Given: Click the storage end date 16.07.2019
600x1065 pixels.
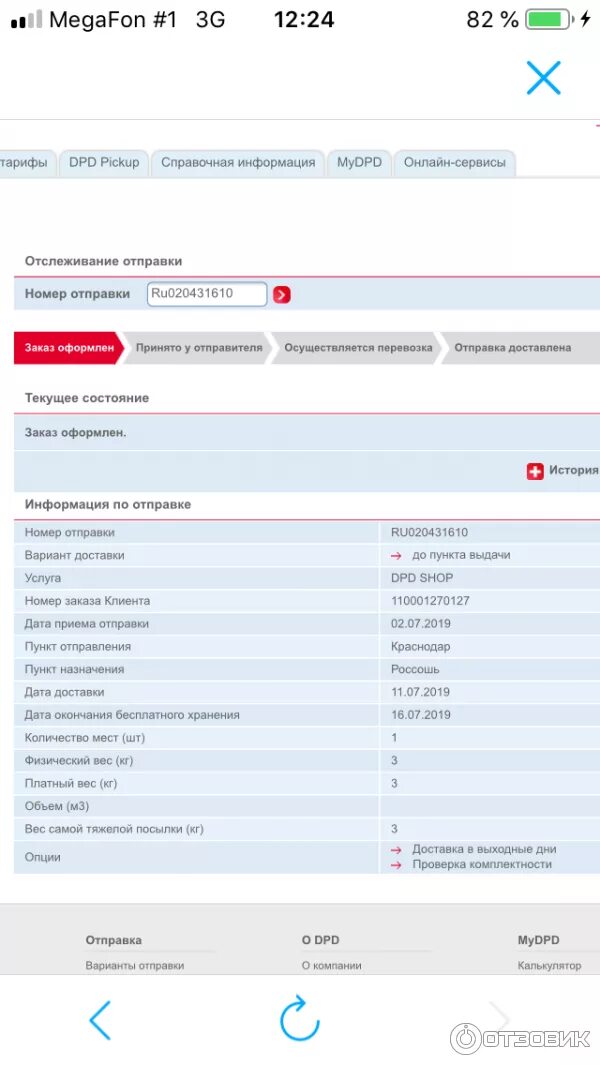Looking at the screenshot, I should pos(421,715).
